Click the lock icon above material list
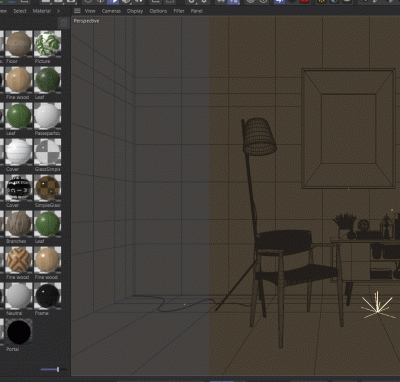Viewport: 400px width, 382px height. click(x=64, y=23)
